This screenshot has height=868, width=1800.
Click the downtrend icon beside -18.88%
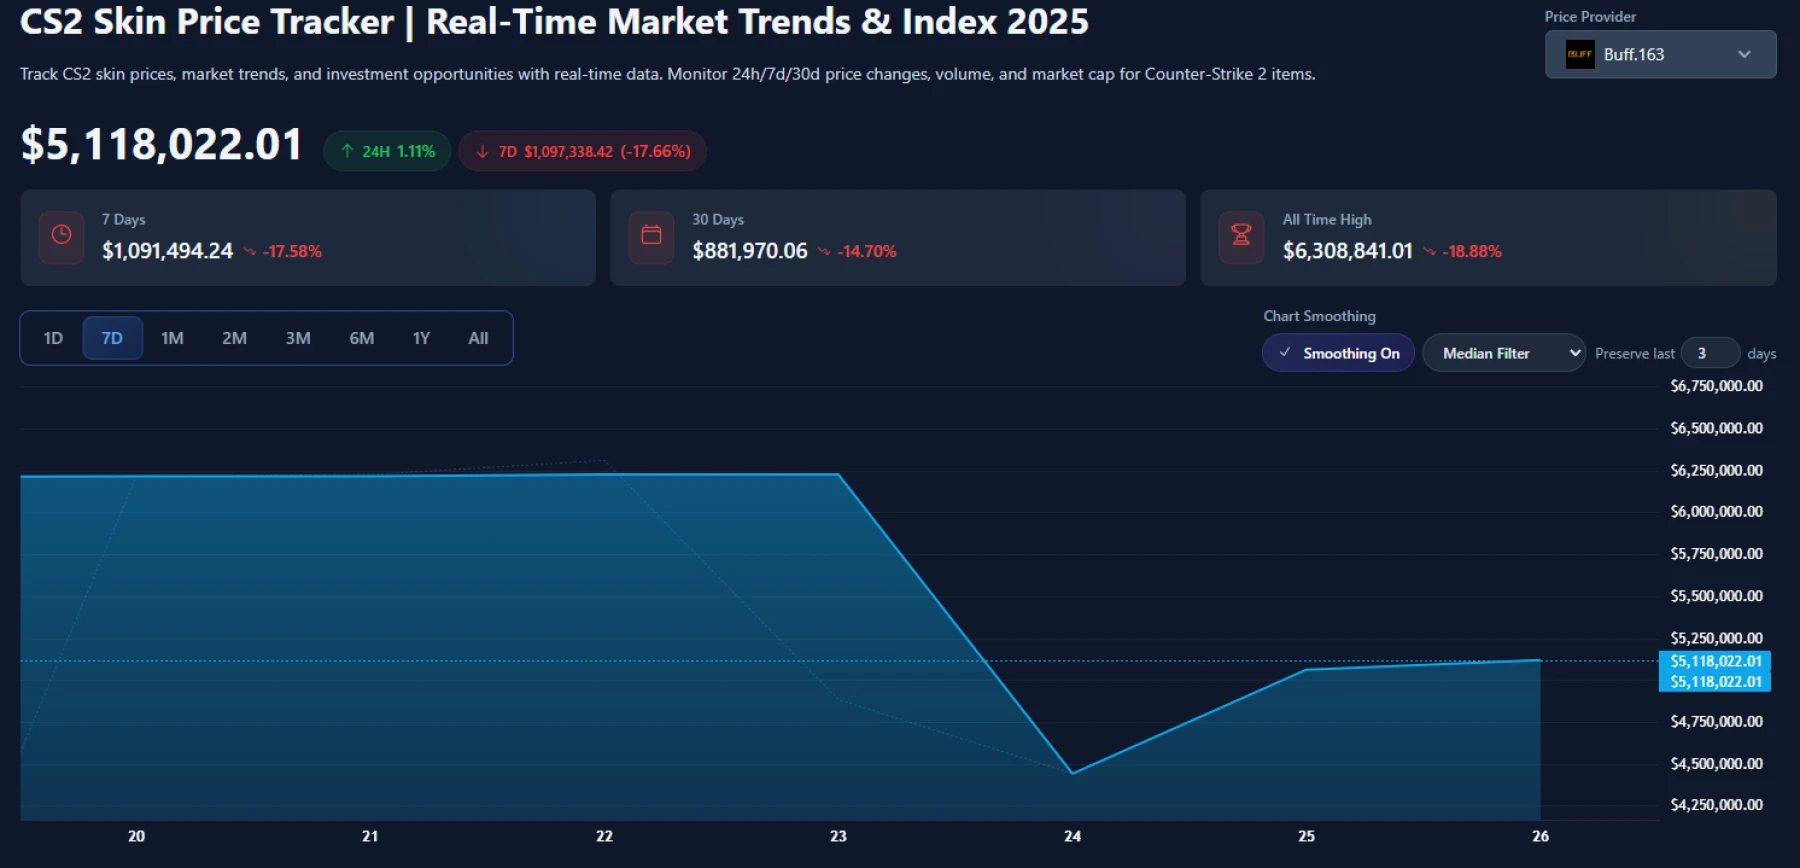[x=1429, y=252]
